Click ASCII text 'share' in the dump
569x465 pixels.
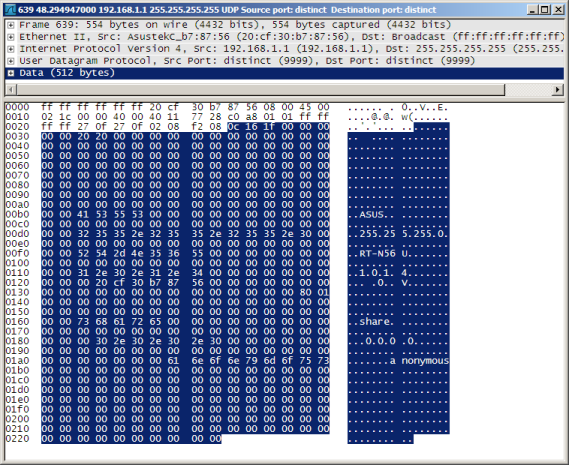374,322
